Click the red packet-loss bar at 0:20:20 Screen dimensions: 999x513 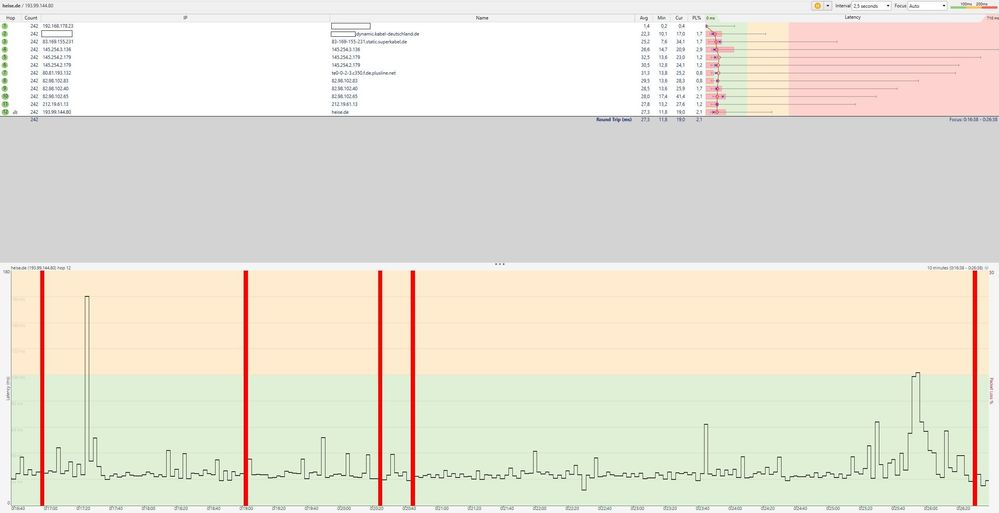(x=380, y=387)
